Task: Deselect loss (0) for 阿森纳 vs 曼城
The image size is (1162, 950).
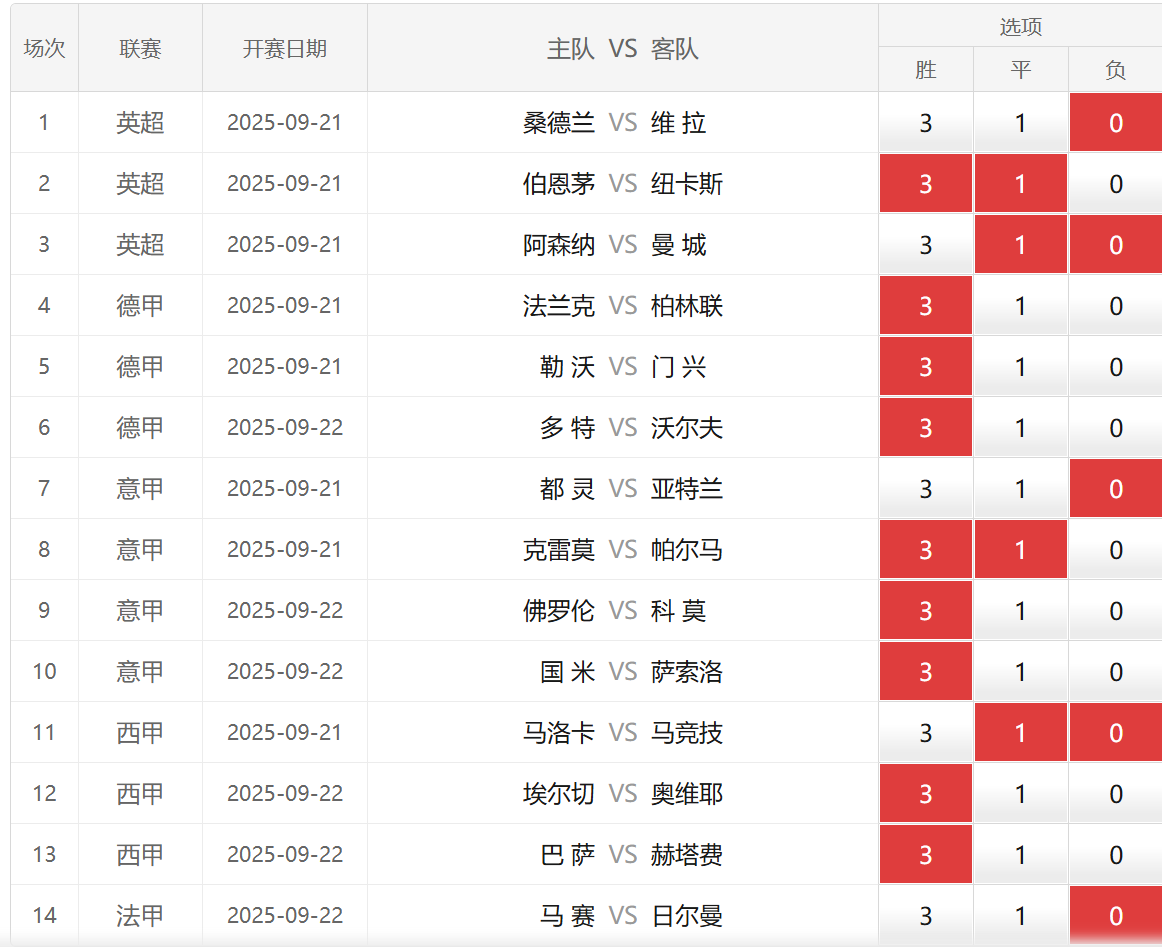Action: pos(1115,245)
